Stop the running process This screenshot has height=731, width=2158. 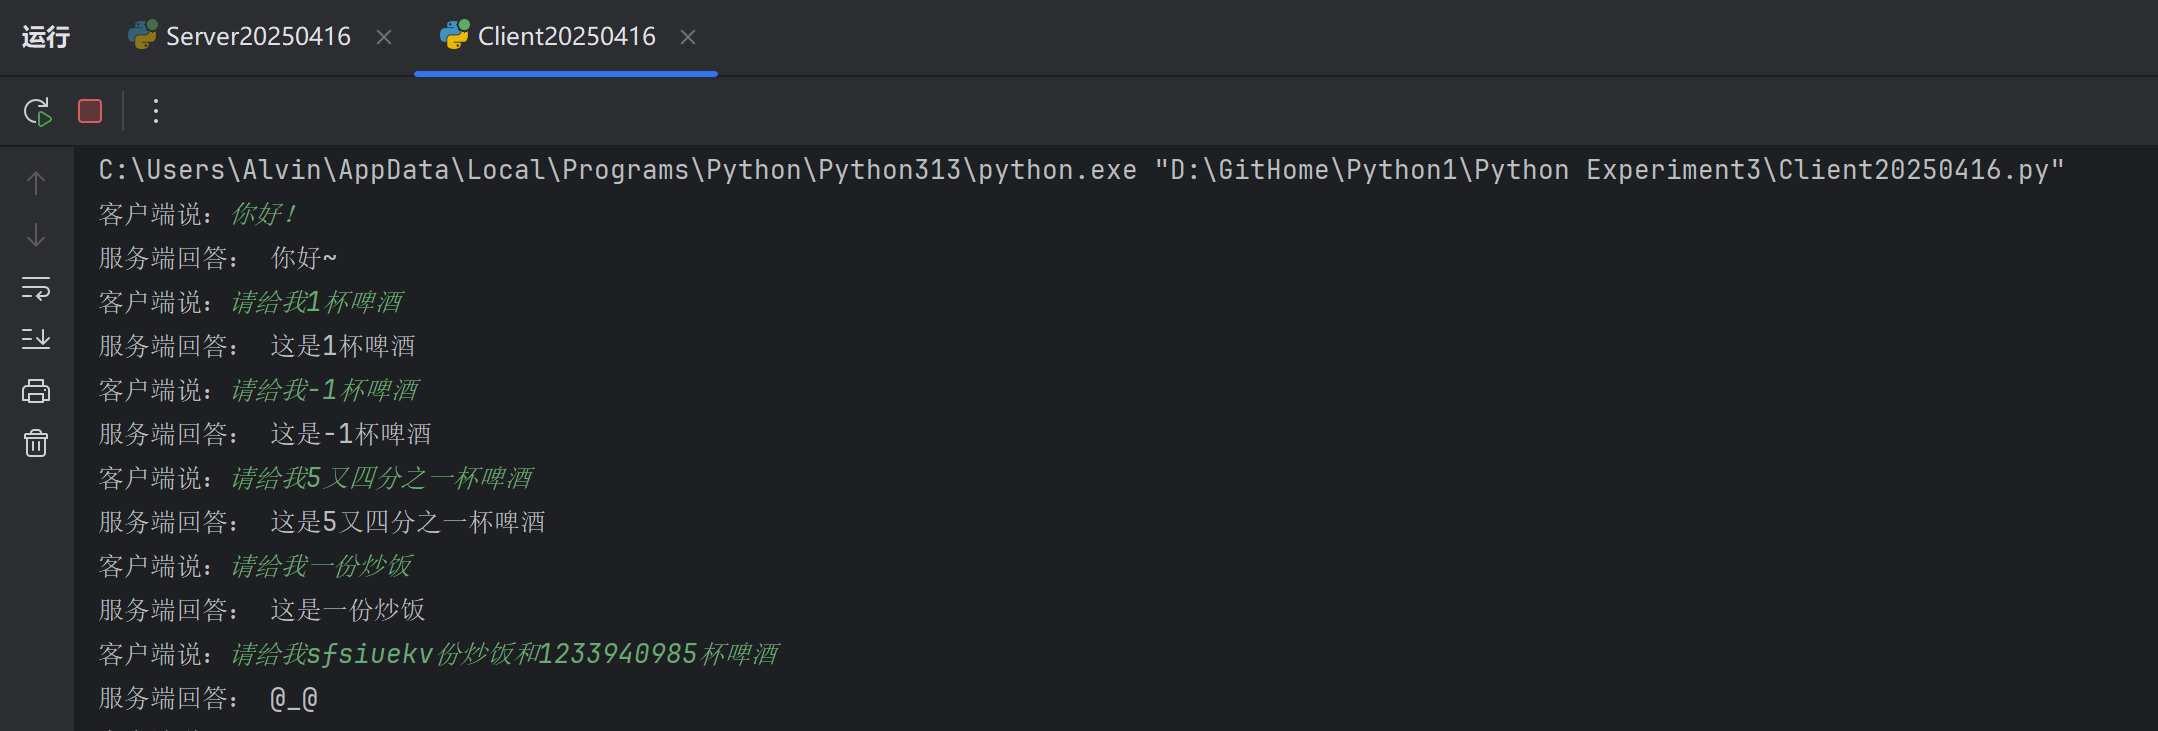[90, 111]
